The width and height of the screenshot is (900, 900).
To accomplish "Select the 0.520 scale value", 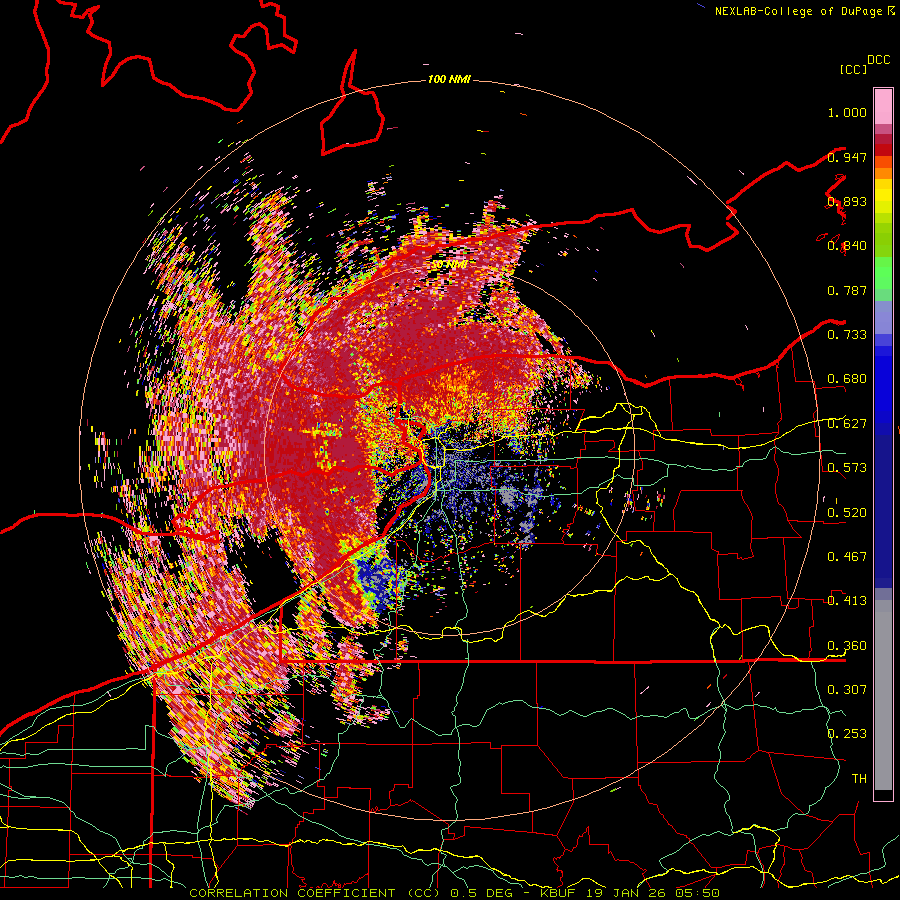I will 847,513.
